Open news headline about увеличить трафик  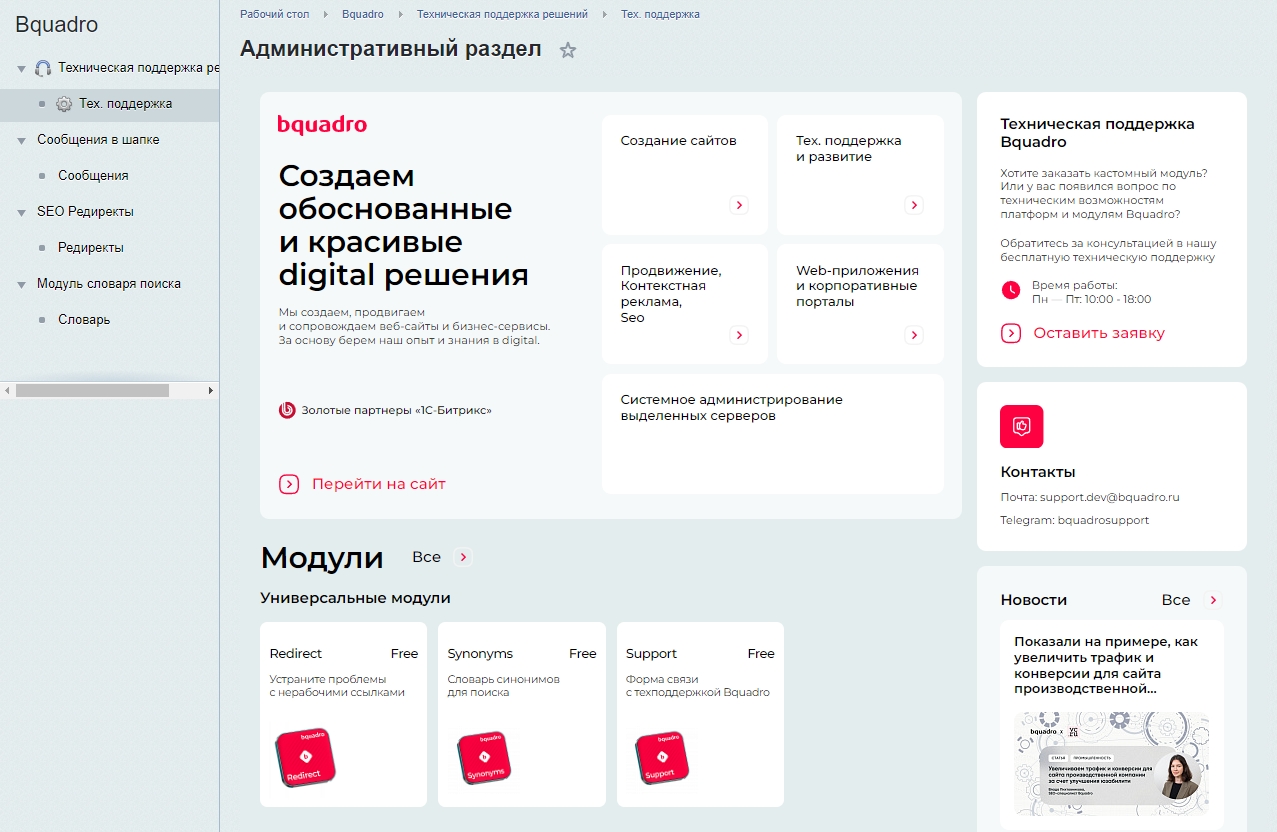point(1106,665)
